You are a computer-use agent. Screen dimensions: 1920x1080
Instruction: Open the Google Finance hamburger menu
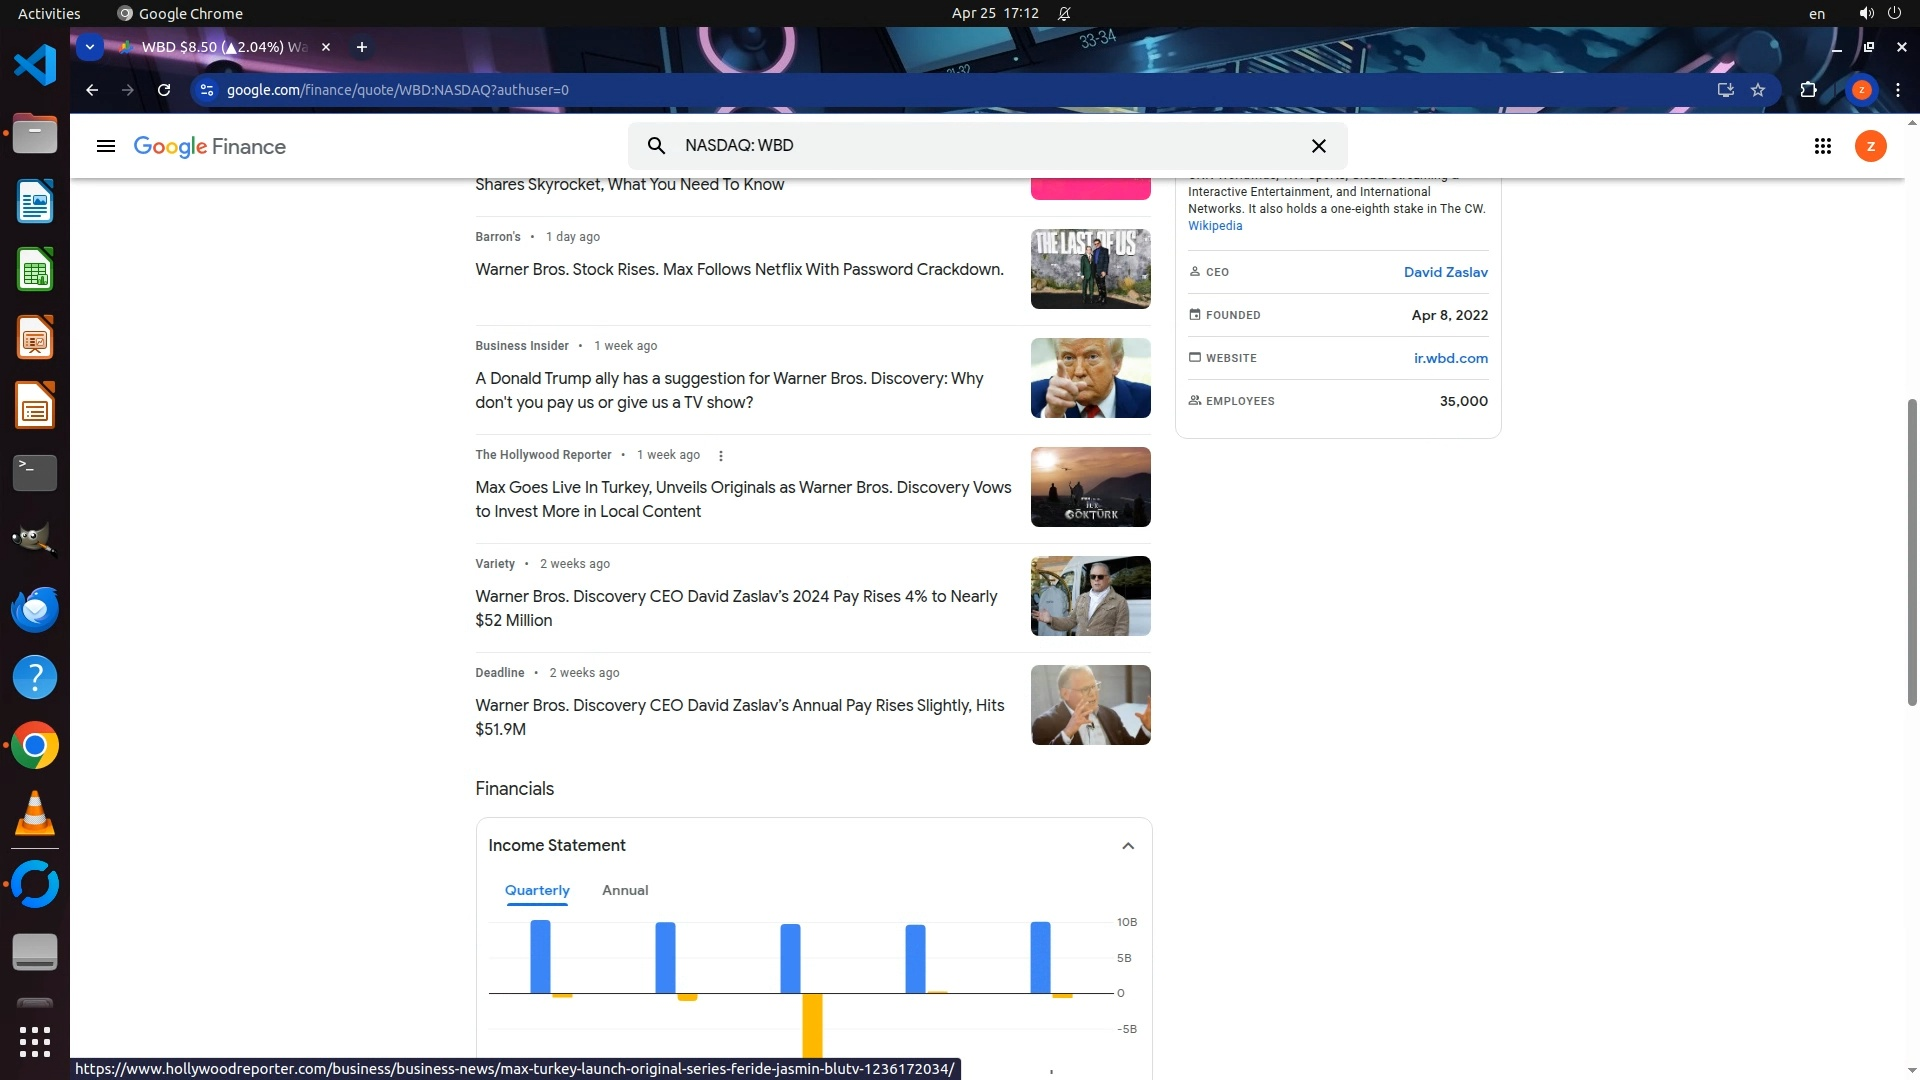point(105,146)
